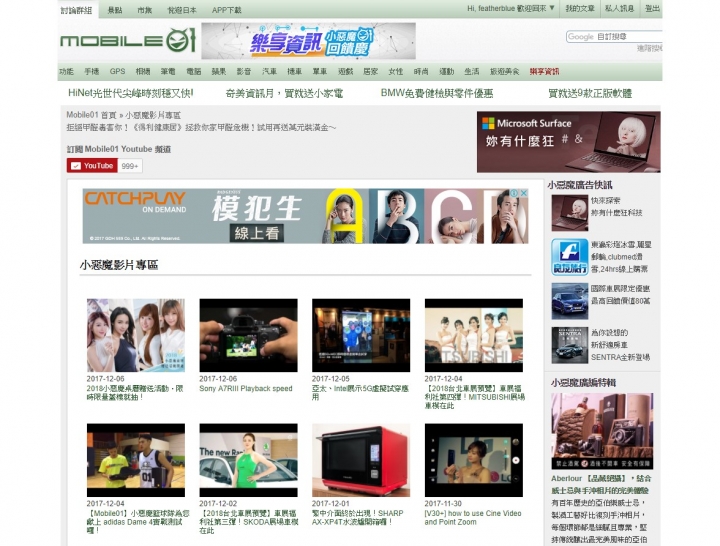Viewport: 720px width, 546px height.
Task: Click the 進階搜尋 link under the search box
Action: (x=649, y=48)
